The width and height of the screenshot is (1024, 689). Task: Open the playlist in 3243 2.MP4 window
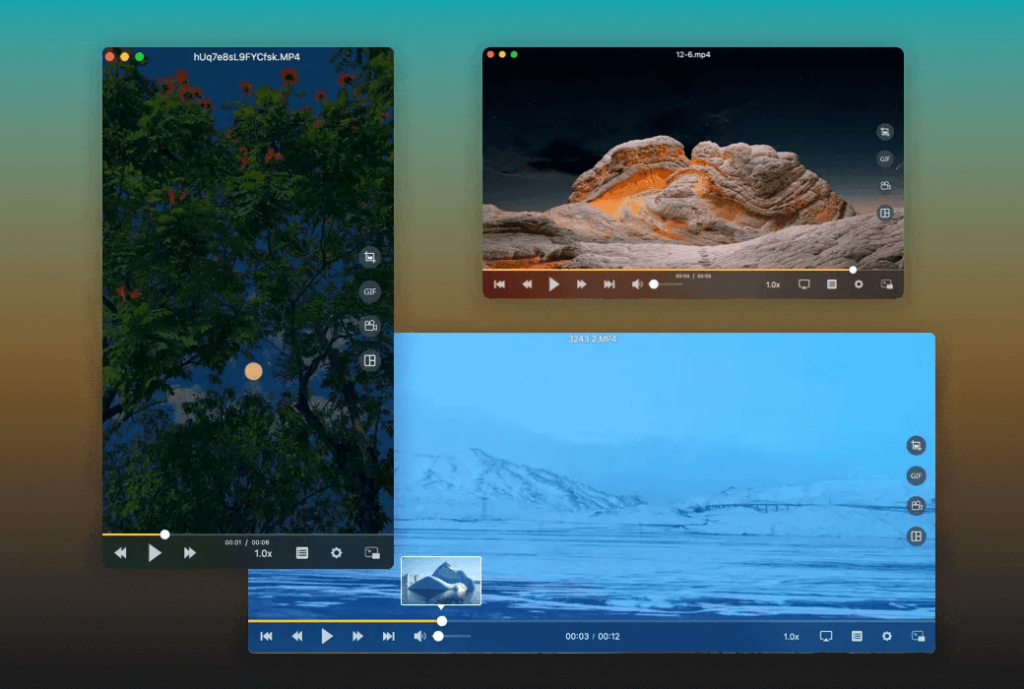tap(857, 636)
